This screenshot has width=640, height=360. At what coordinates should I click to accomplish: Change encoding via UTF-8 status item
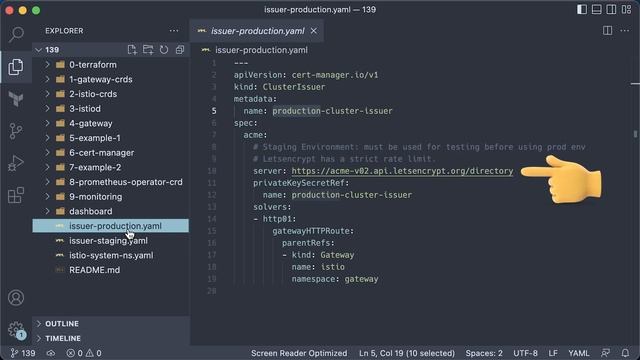pos(525,353)
